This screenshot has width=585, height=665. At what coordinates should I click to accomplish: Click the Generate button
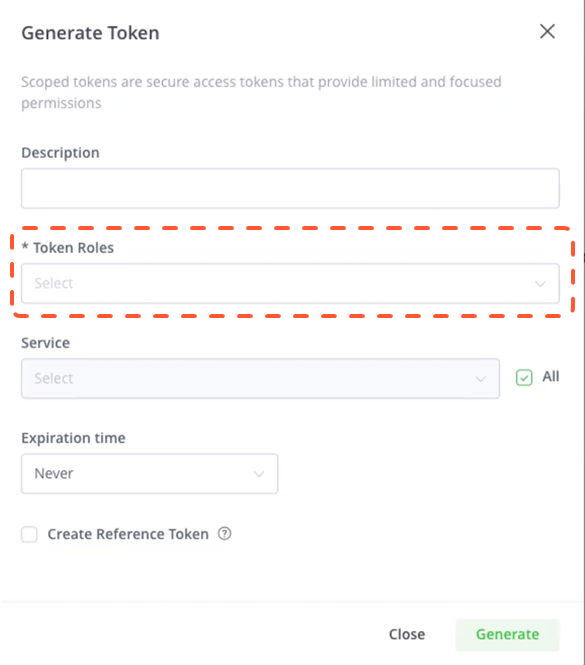[x=507, y=634]
